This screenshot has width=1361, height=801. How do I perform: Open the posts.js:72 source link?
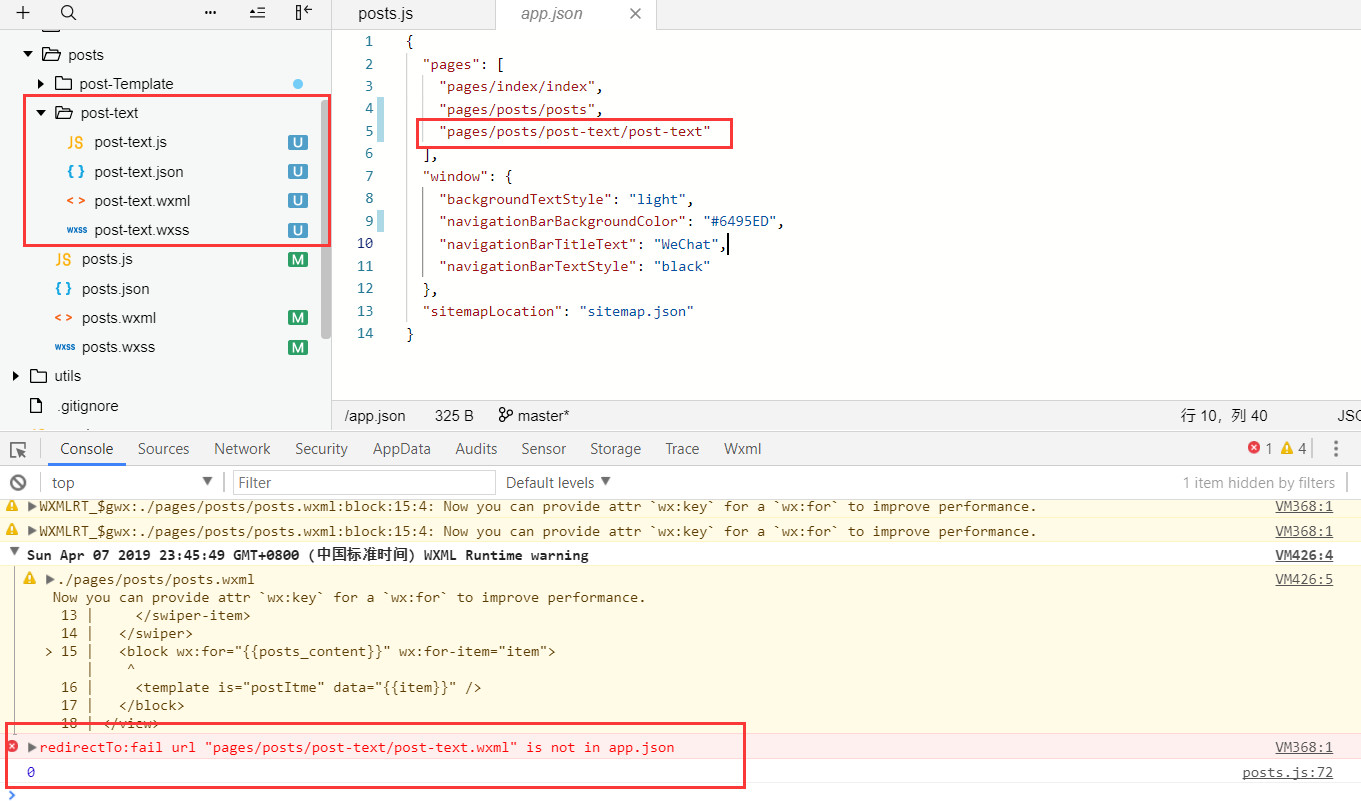[x=1287, y=772]
